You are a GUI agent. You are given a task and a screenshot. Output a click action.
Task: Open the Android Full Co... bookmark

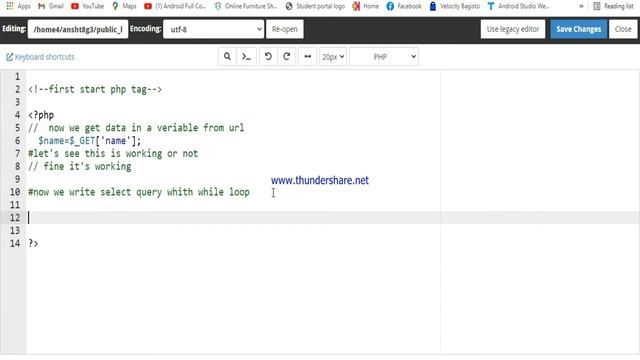click(176, 6)
